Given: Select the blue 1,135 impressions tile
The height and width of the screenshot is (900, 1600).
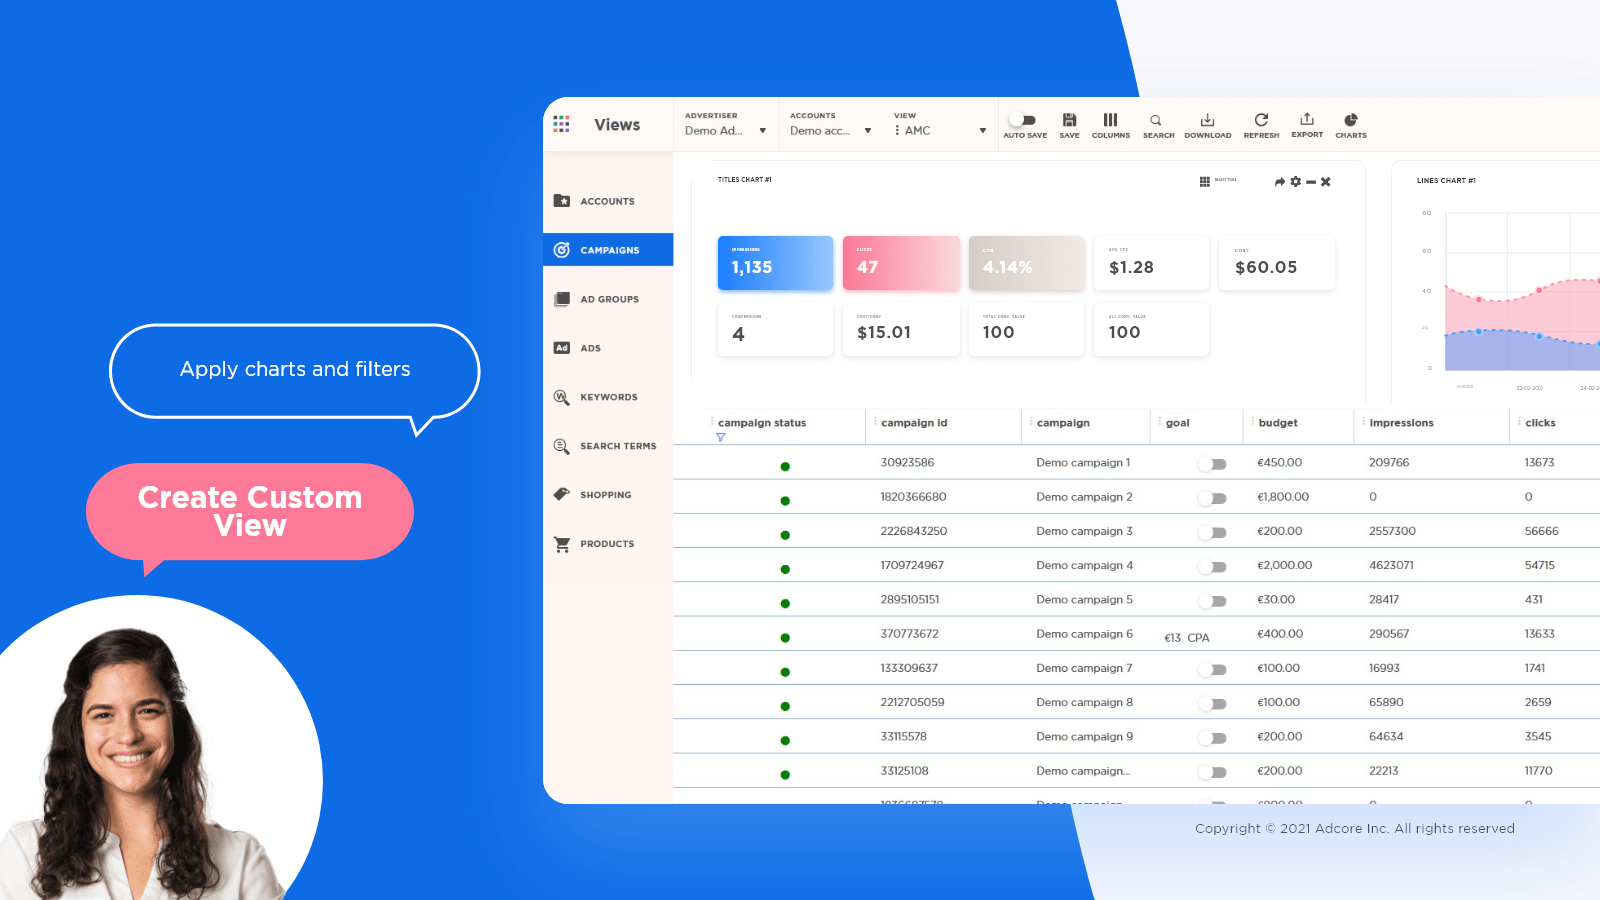Looking at the screenshot, I should click(x=775, y=264).
